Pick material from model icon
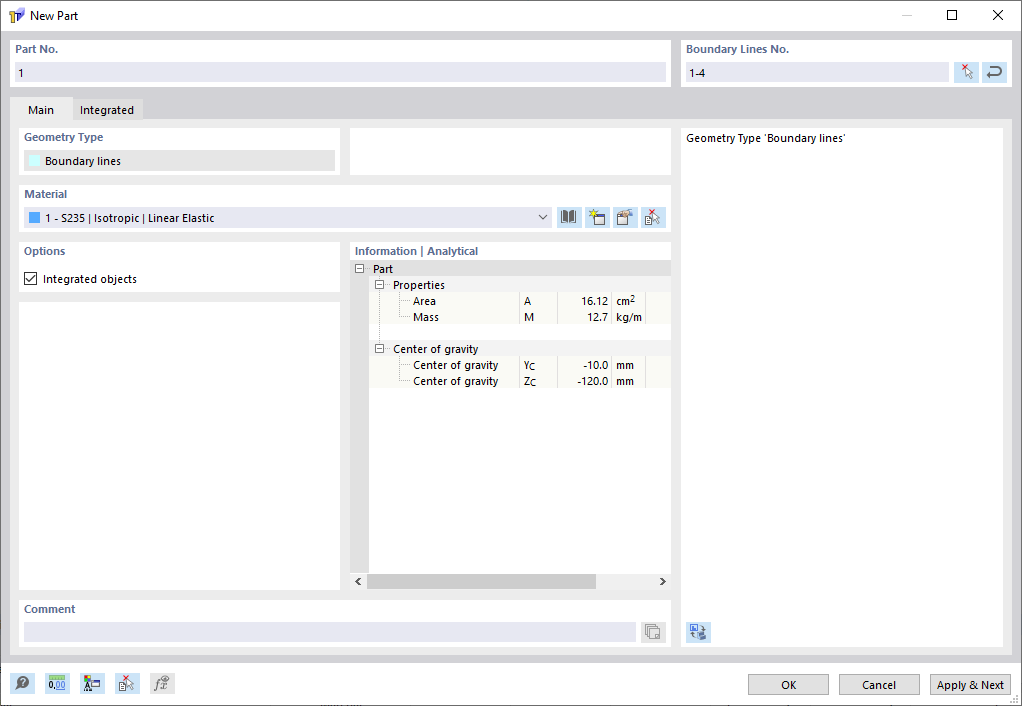The height and width of the screenshot is (706, 1022). click(x=653, y=217)
